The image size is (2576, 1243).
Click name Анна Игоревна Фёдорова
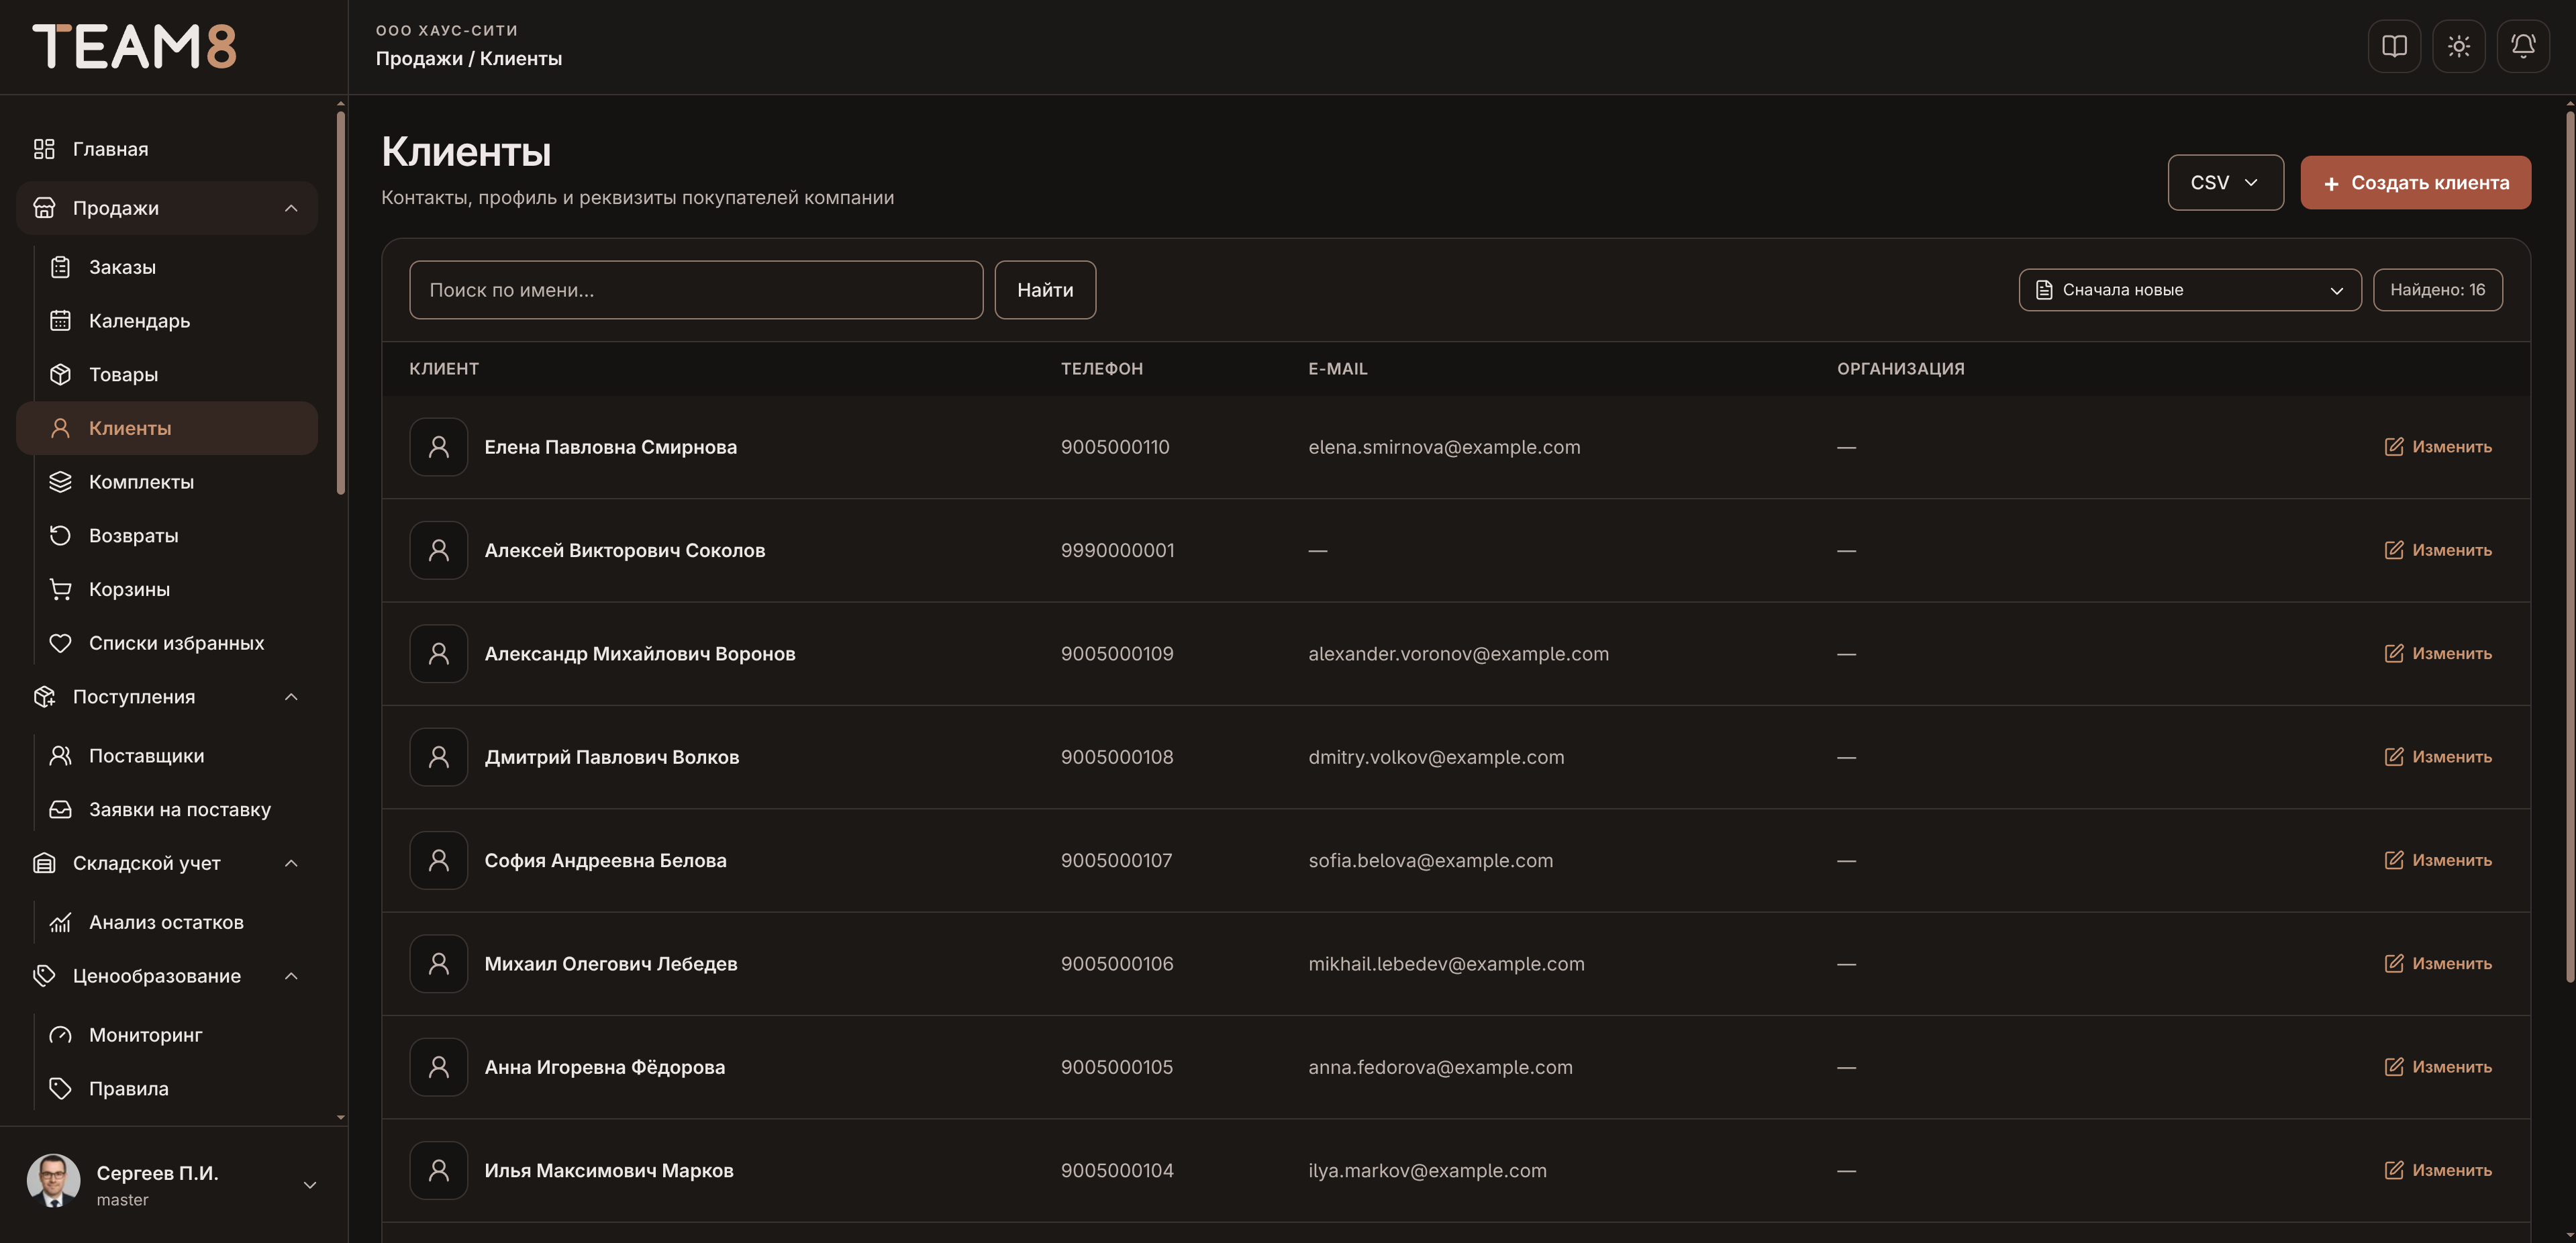(605, 1067)
